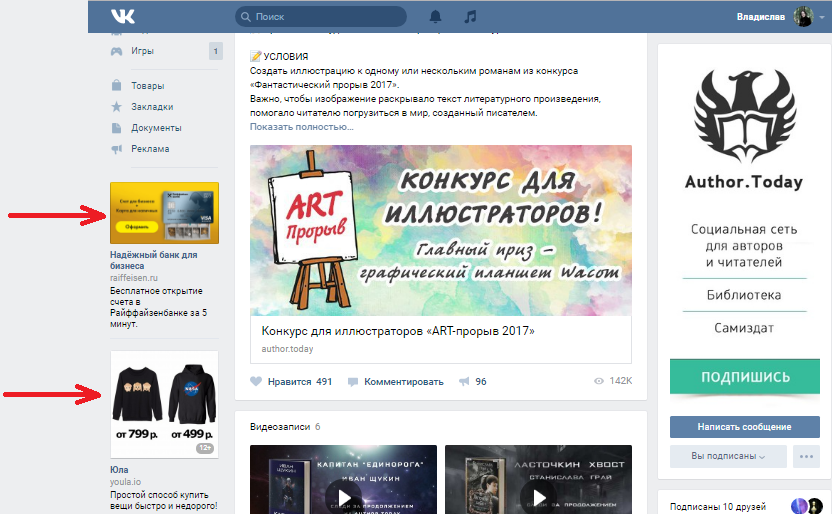
Task: Click the green ПОДПИШИСЬ button
Action: [x=745, y=377]
